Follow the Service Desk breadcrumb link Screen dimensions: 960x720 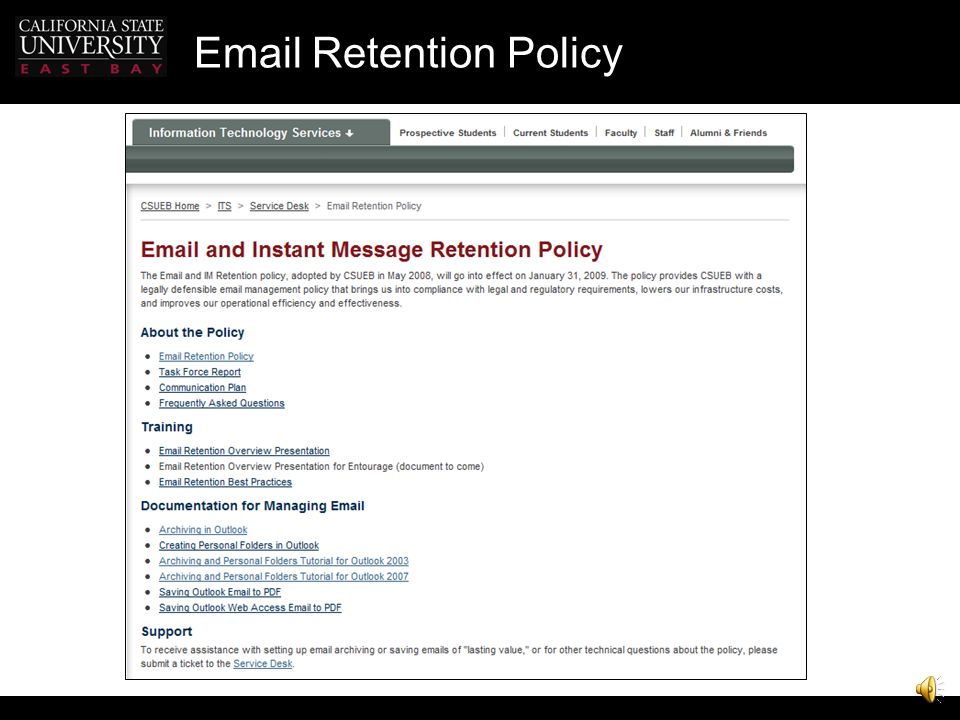[279, 206]
